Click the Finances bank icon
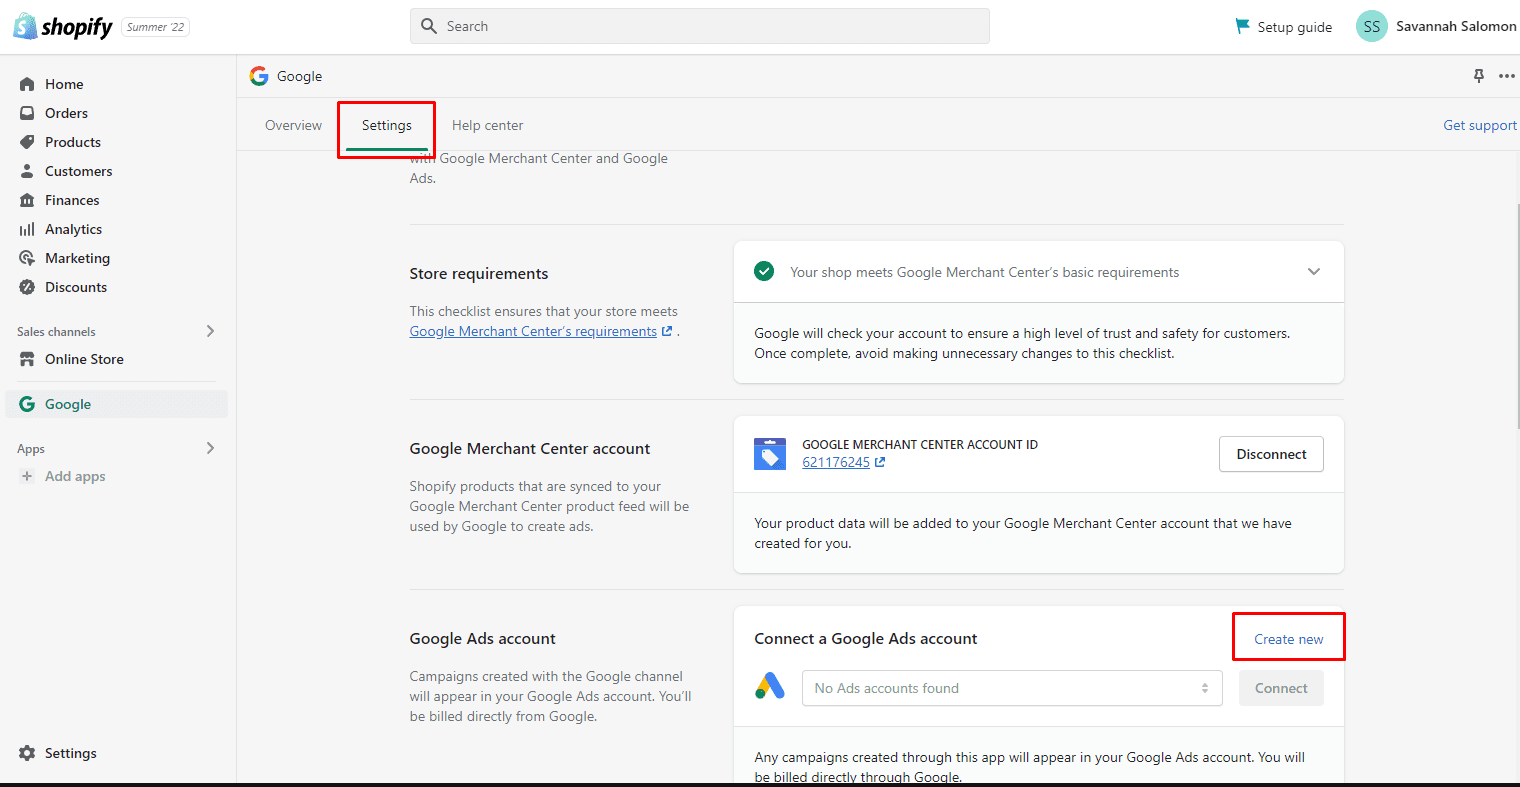Screen dimensions: 1520x787 [x=27, y=200]
